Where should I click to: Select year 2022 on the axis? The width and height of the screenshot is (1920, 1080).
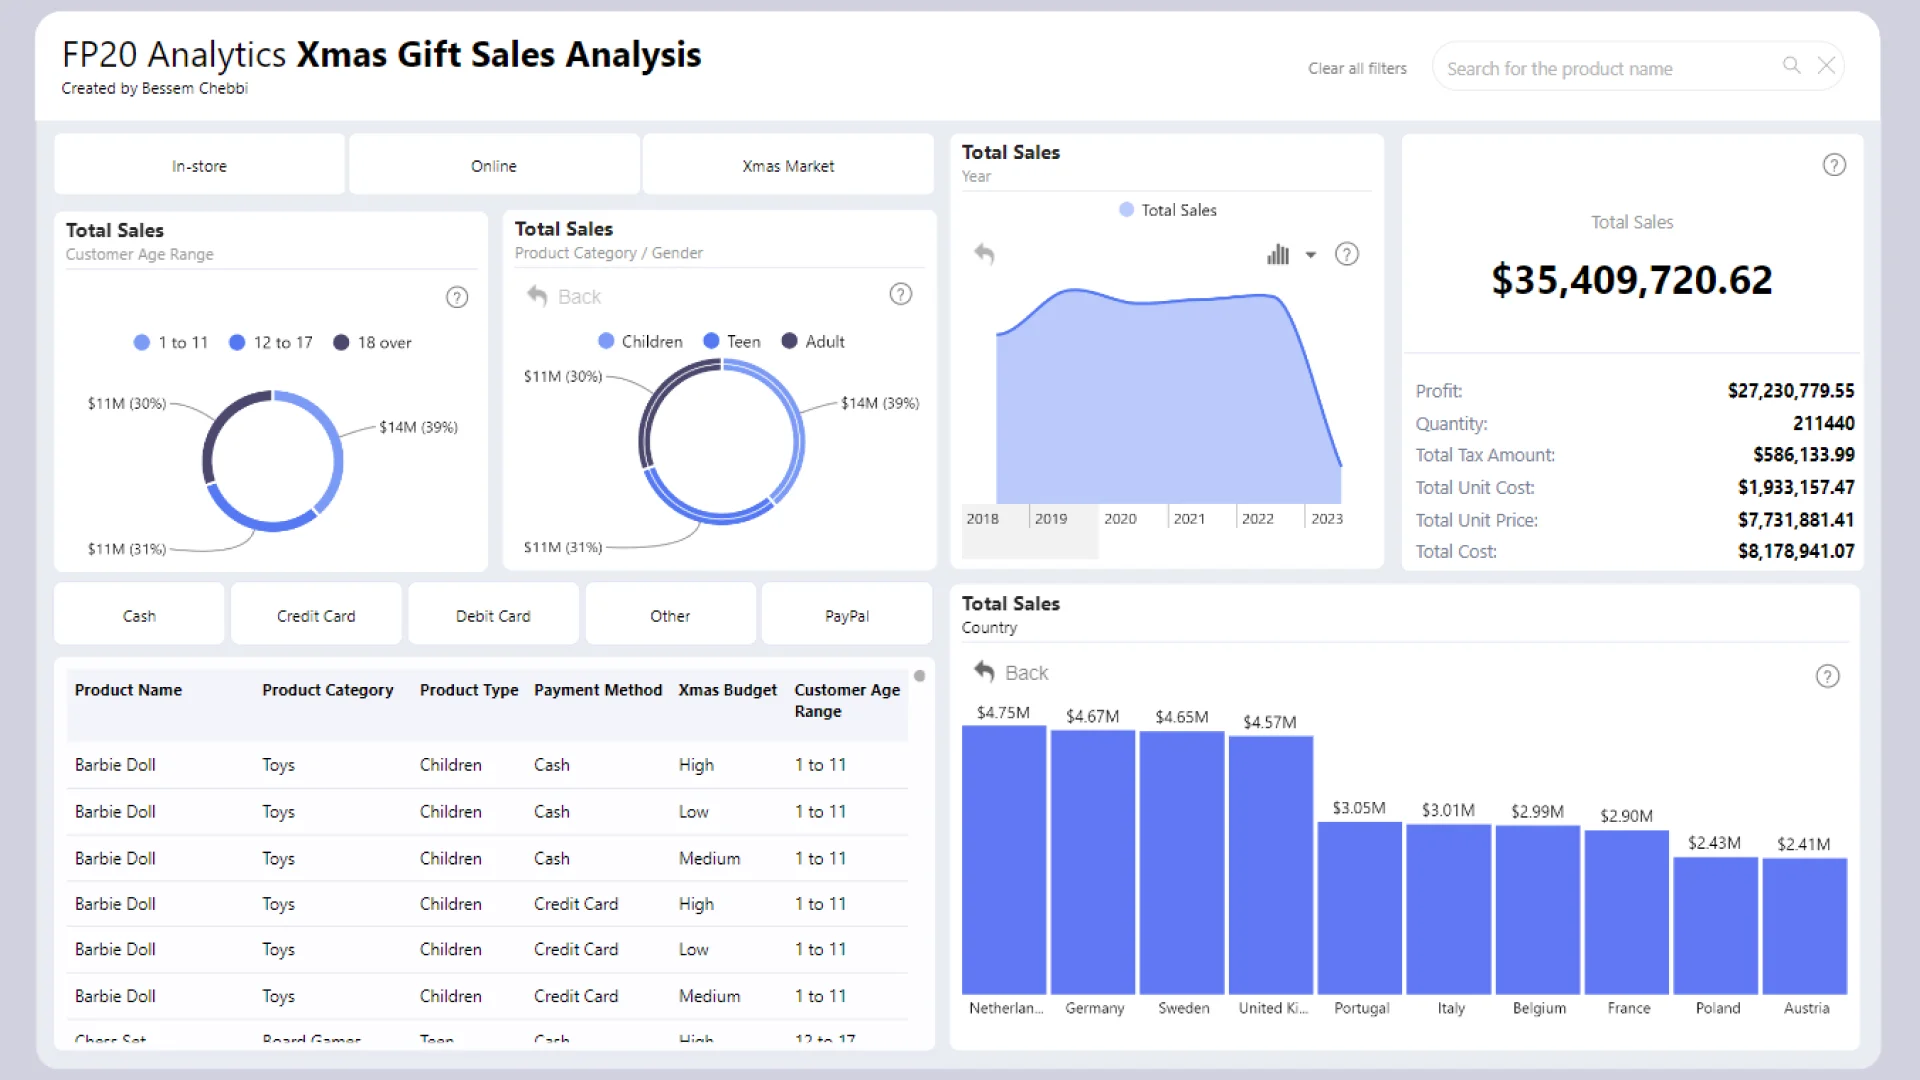[x=1258, y=518]
